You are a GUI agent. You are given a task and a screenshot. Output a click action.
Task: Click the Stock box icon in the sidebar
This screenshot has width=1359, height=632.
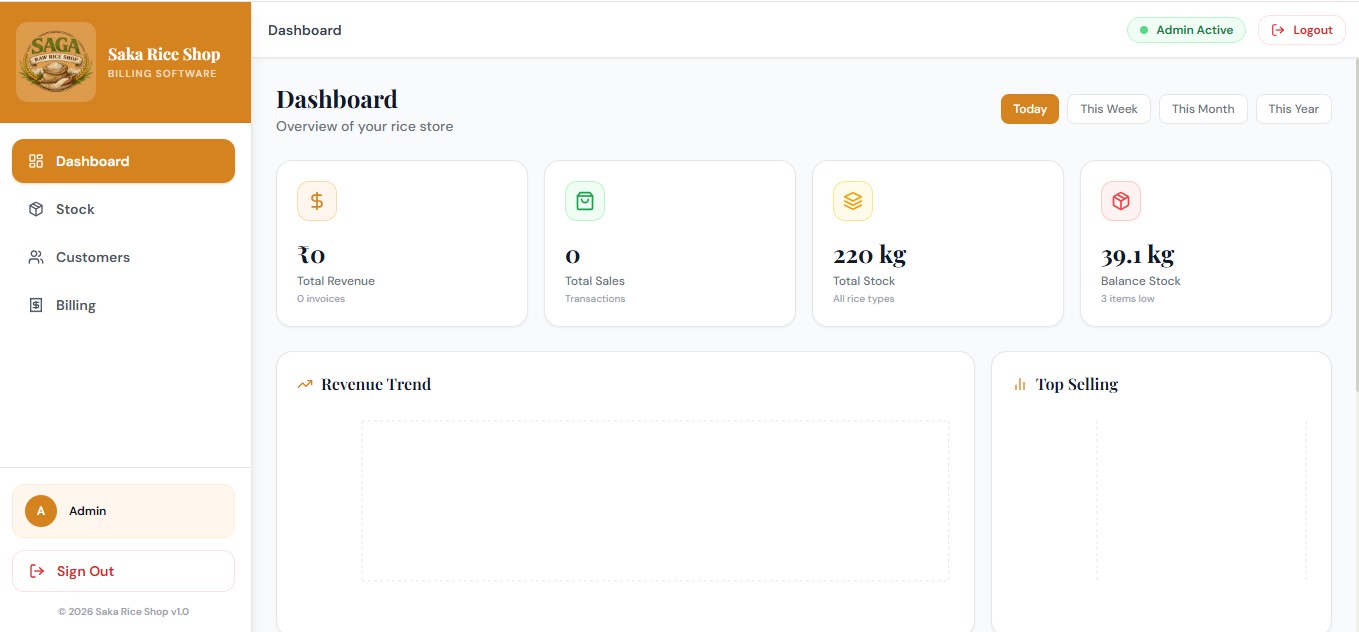(x=36, y=209)
